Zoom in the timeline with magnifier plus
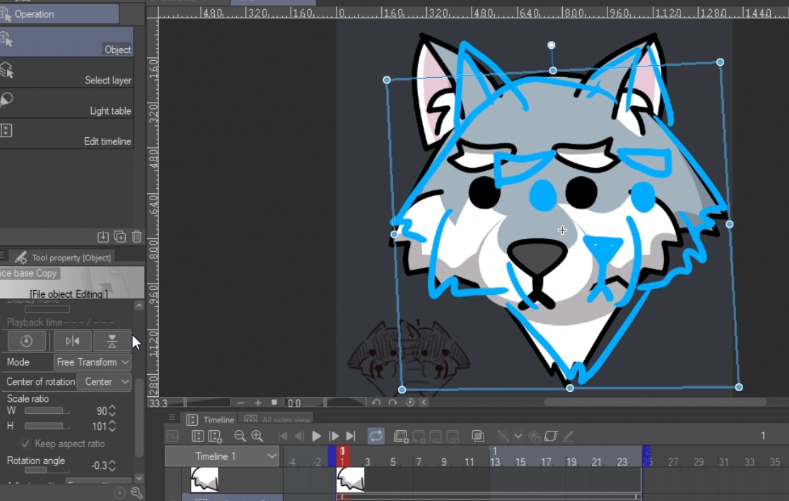Viewport: 789px width, 501px height. (x=257, y=436)
